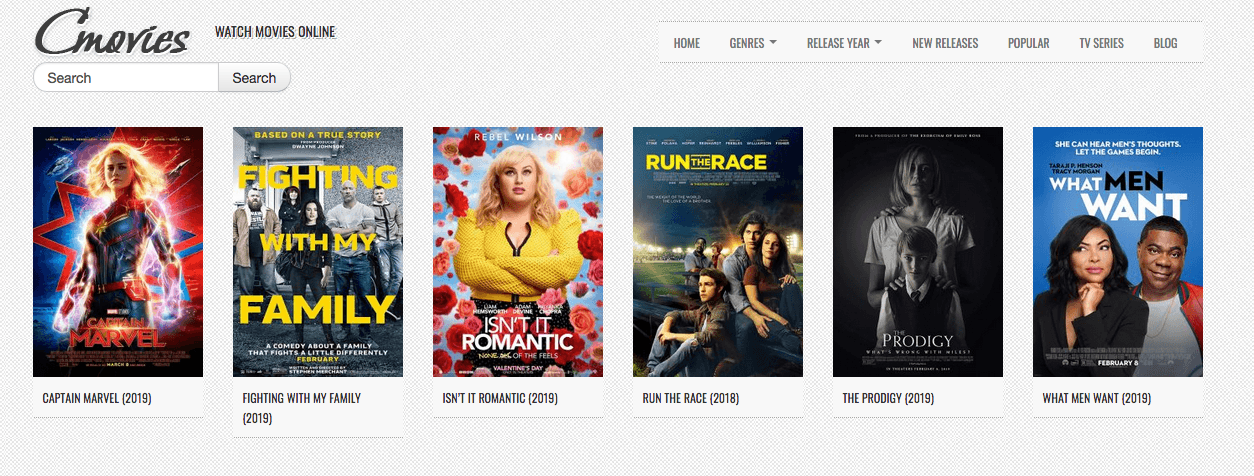Viewport: 1254px width, 476px height.
Task: Open the Popular menu item
Action: point(1028,43)
